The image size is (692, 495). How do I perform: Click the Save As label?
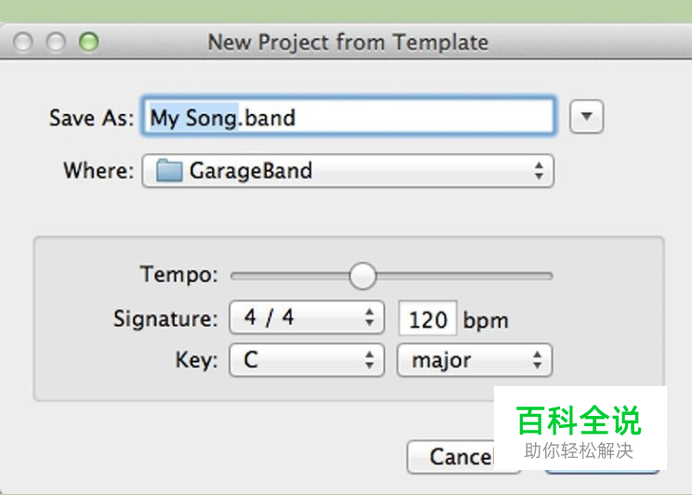pos(90,118)
